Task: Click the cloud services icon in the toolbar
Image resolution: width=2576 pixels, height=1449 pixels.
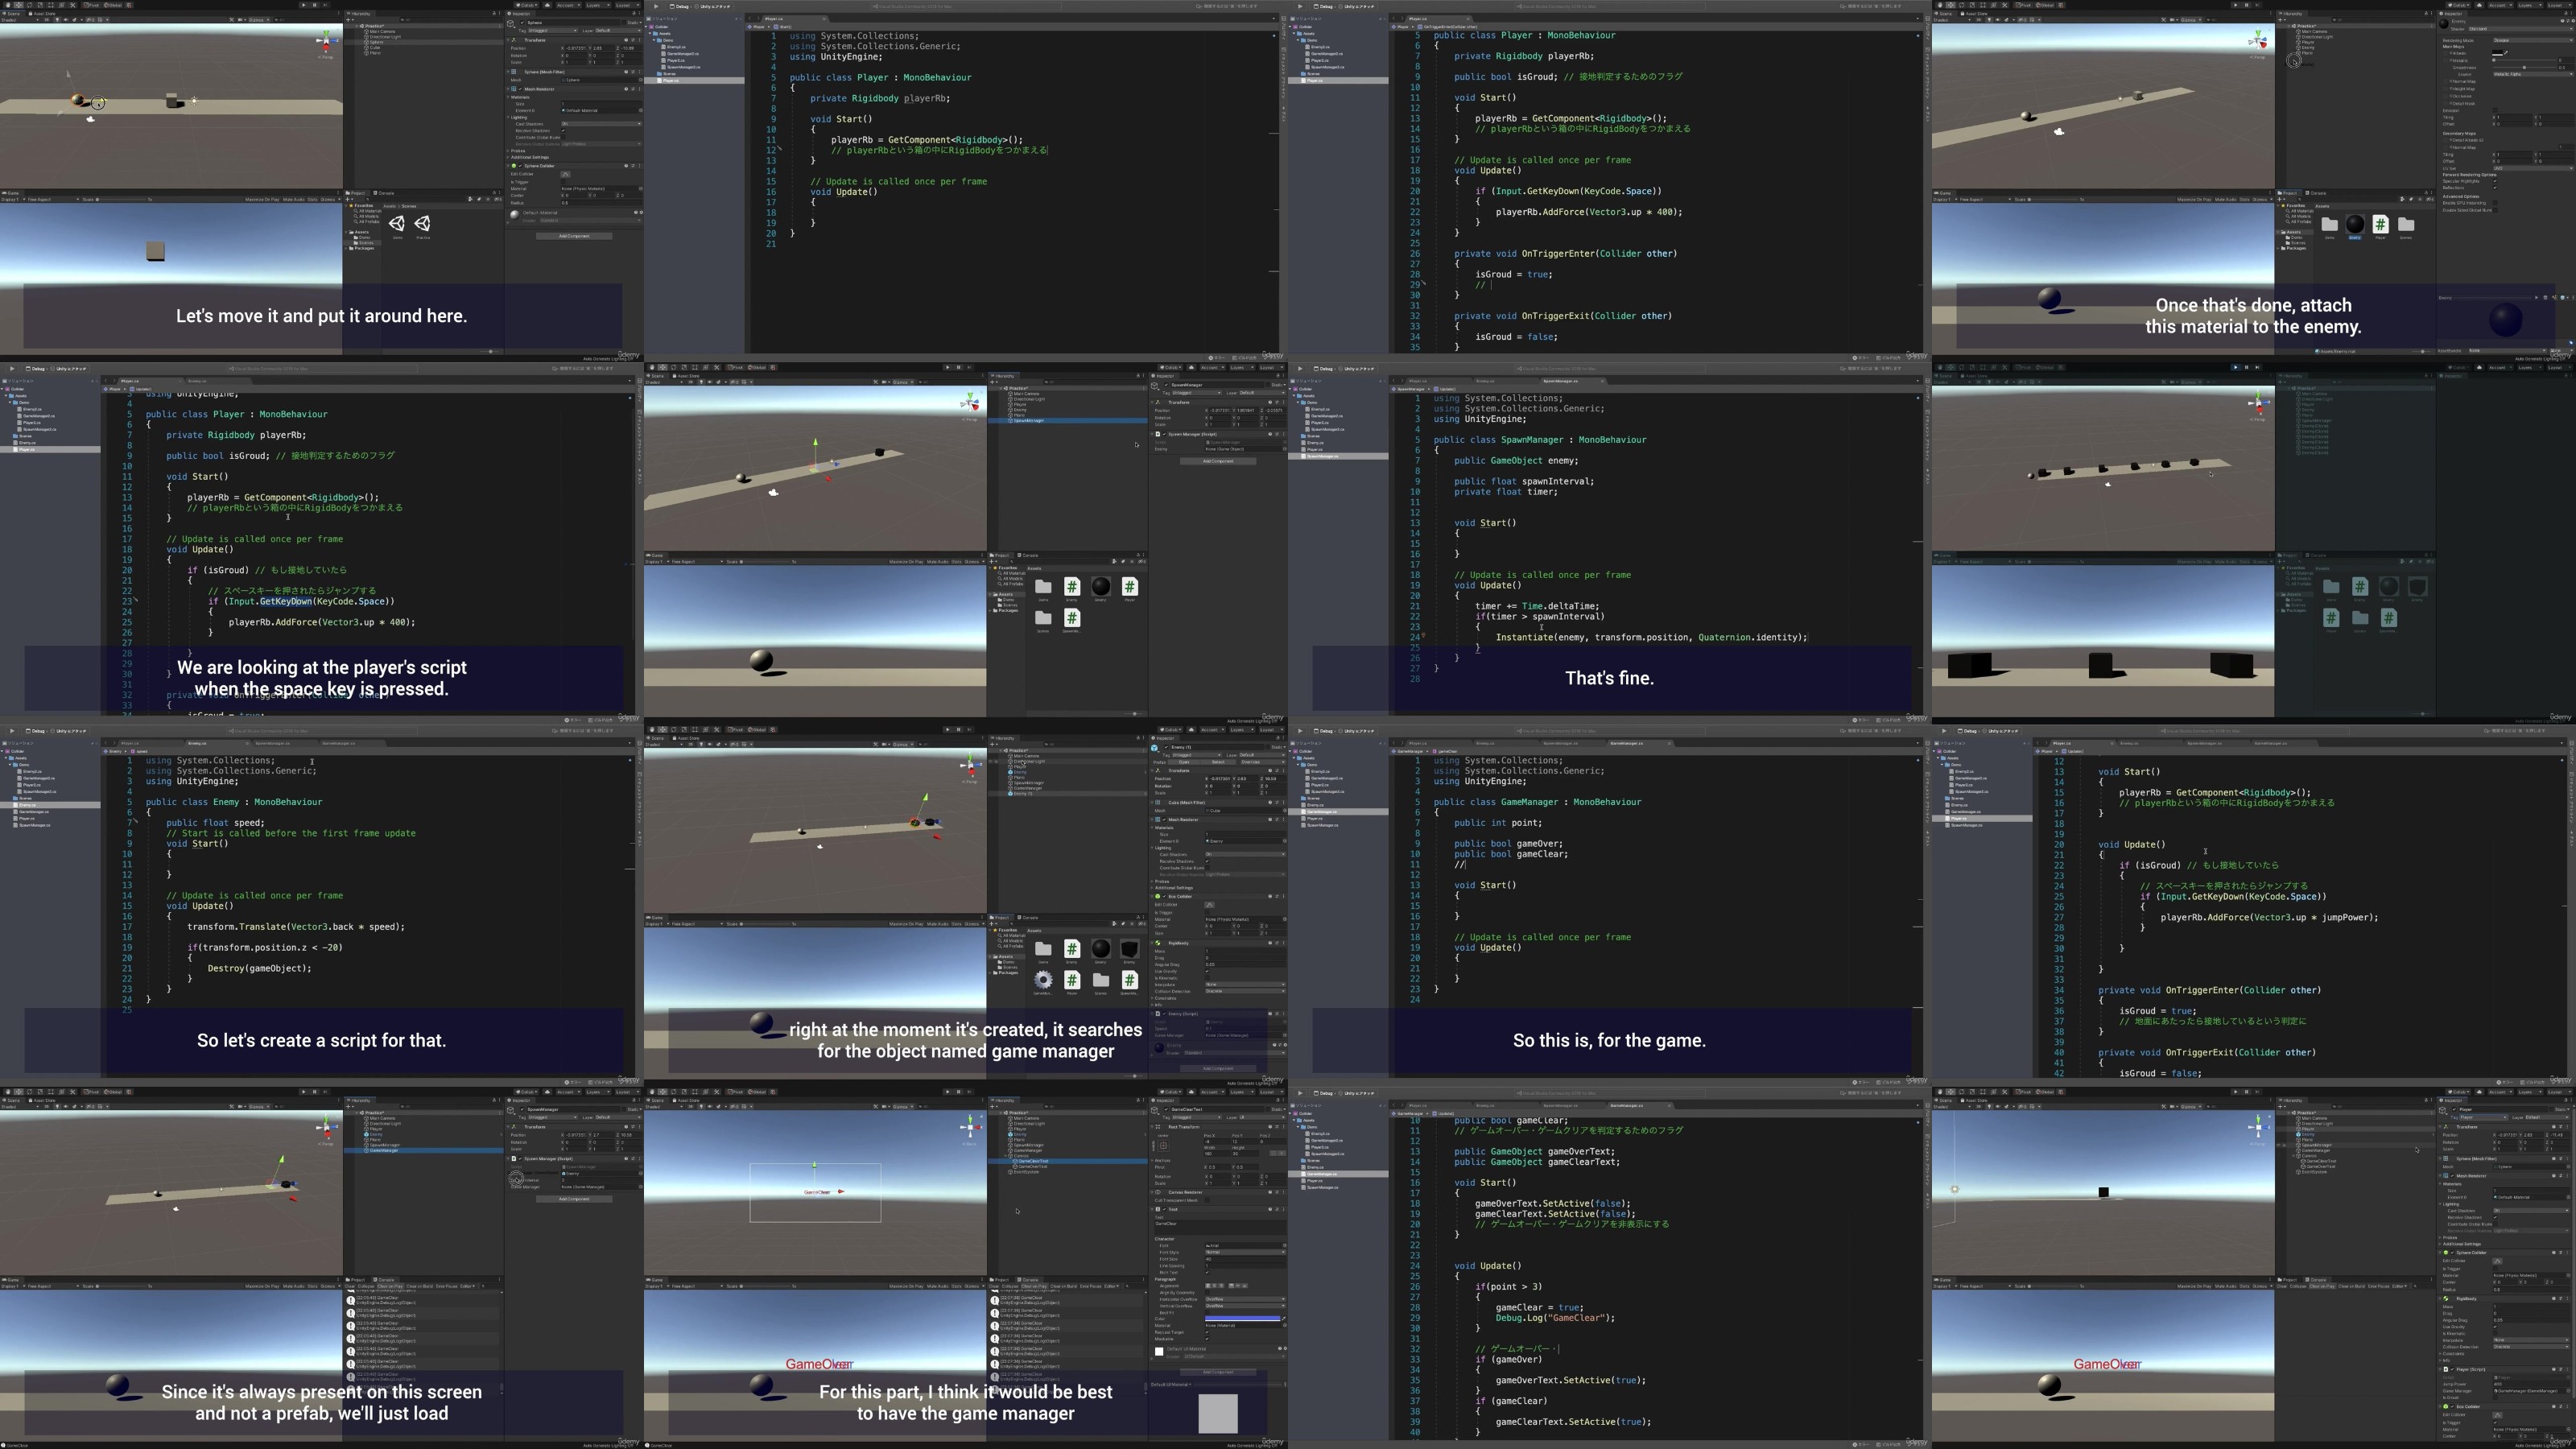Action: pyautogui.click(x=547, y=5)
